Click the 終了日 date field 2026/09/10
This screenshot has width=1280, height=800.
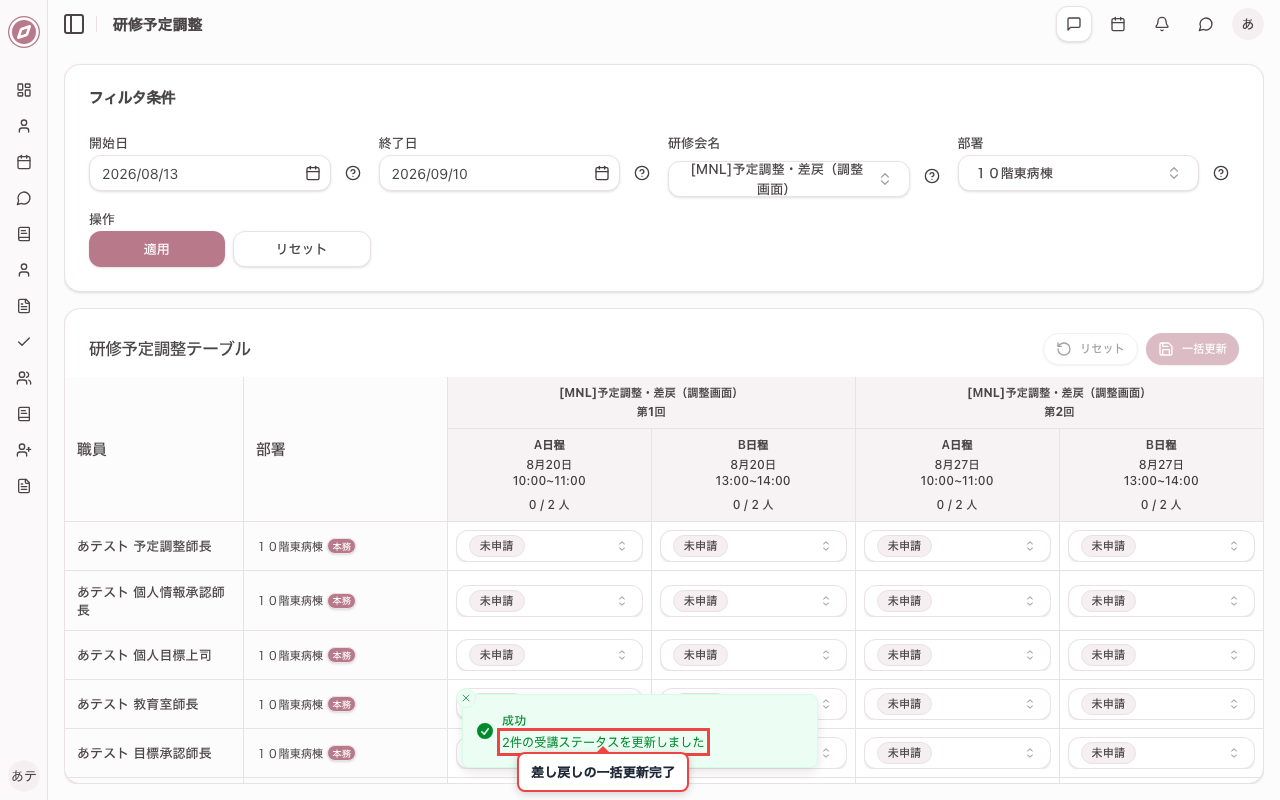499,173
